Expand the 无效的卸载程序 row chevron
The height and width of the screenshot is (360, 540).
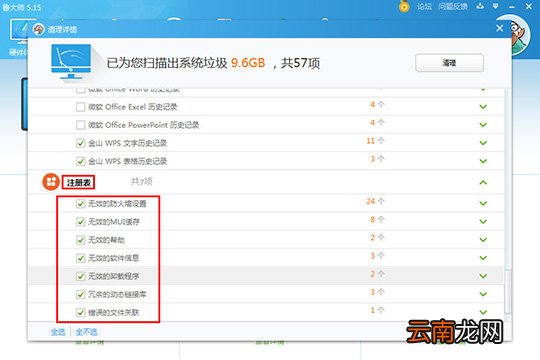click(x=483, y=276)
